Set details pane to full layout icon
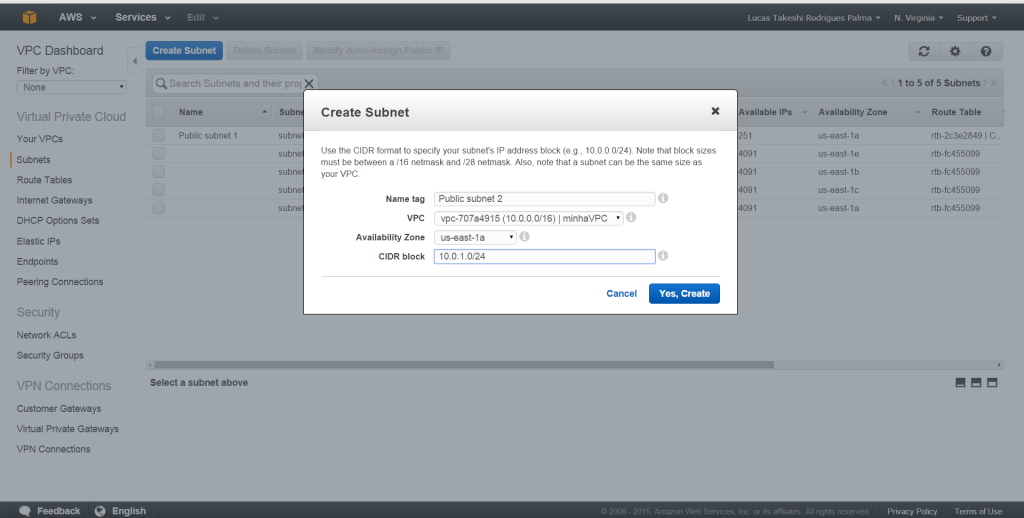This screenshot has width=1024, height=518. [992, 383]
